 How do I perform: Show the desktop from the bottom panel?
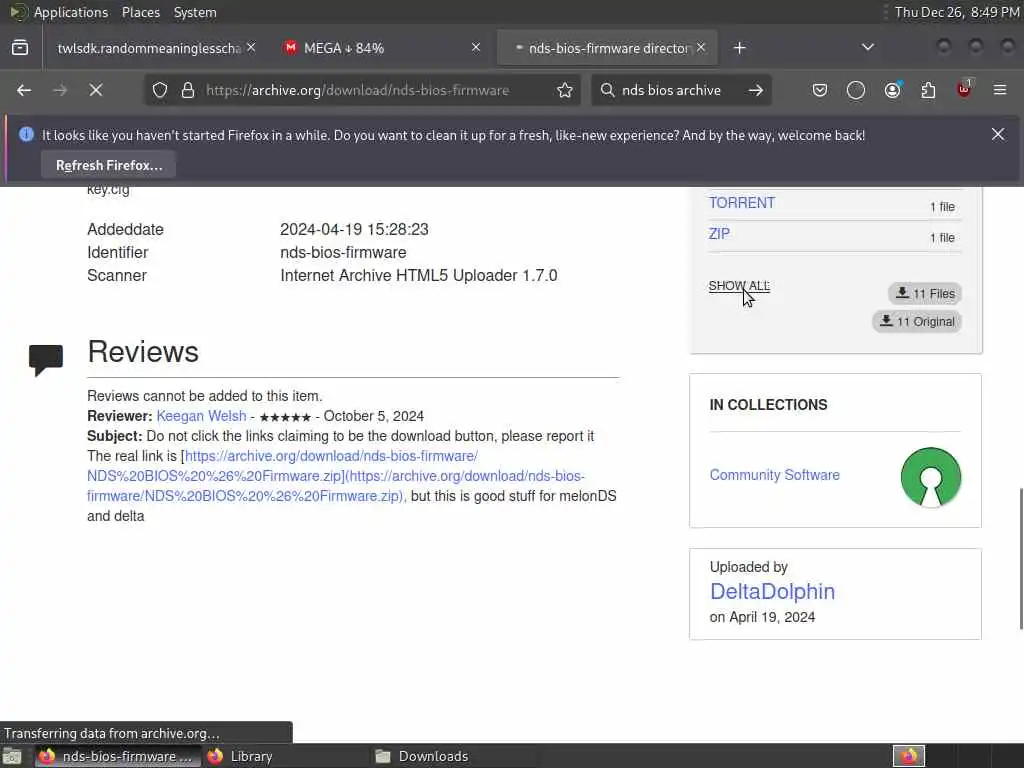[x=12, y=756]
